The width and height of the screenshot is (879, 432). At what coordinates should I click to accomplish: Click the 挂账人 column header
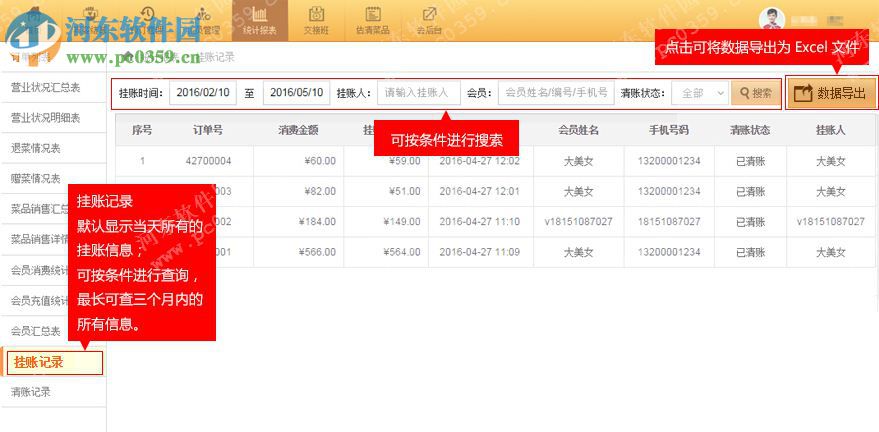click(831, 131)
